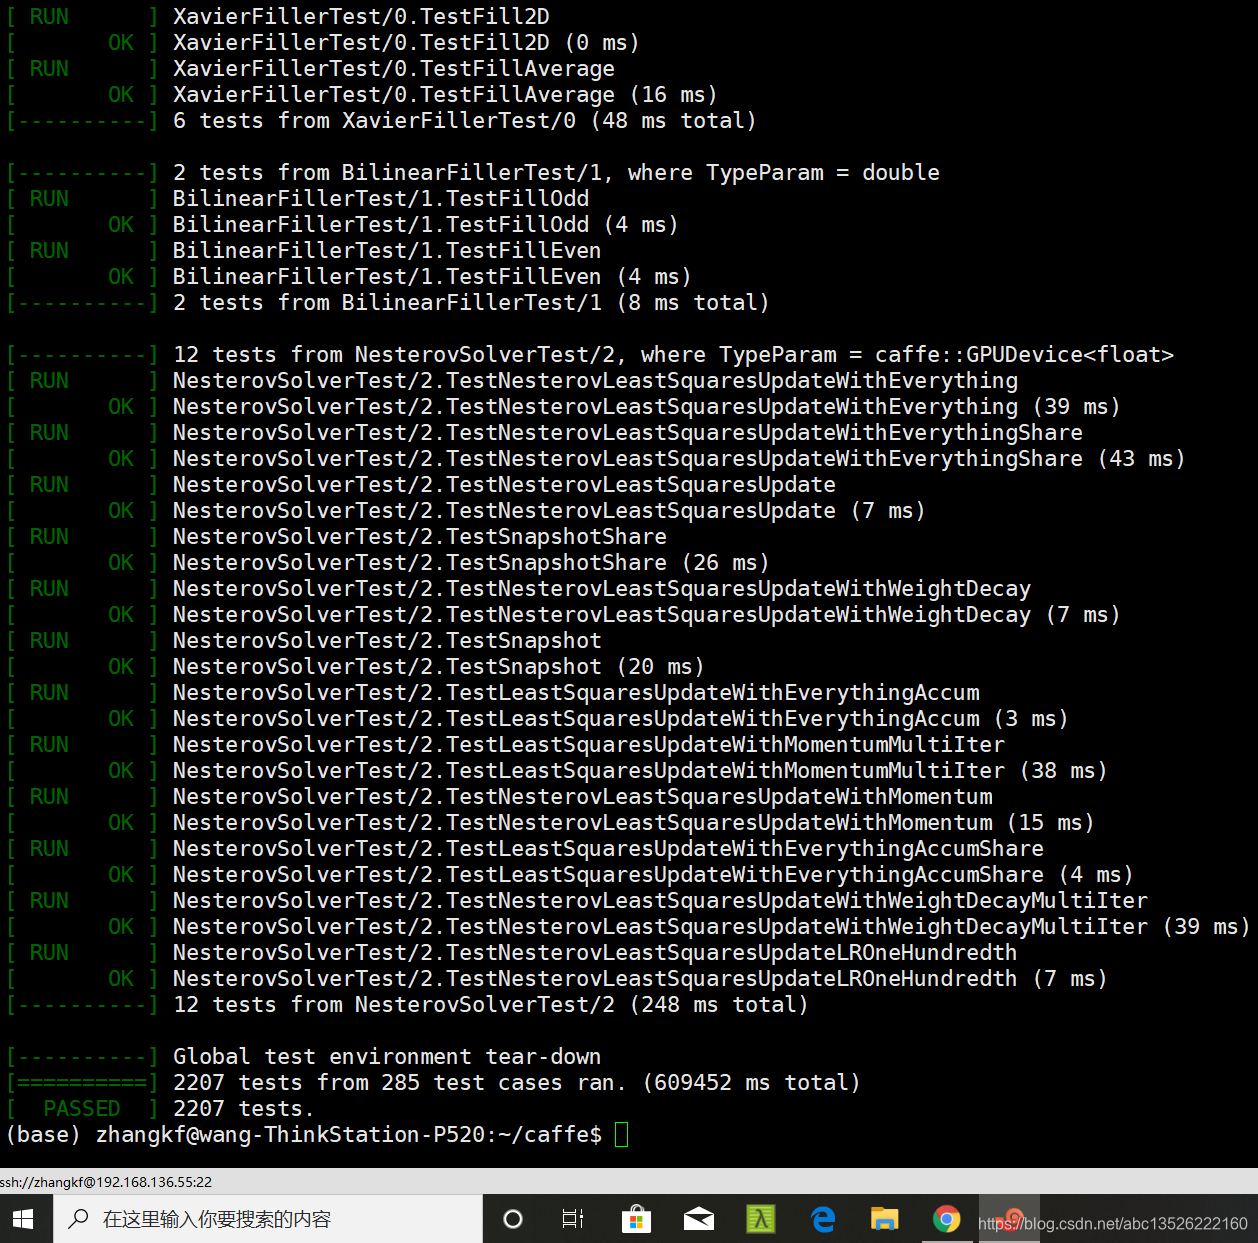
Task: Open Microsoft Edge from taskbar
Action: coord(823,1219)
